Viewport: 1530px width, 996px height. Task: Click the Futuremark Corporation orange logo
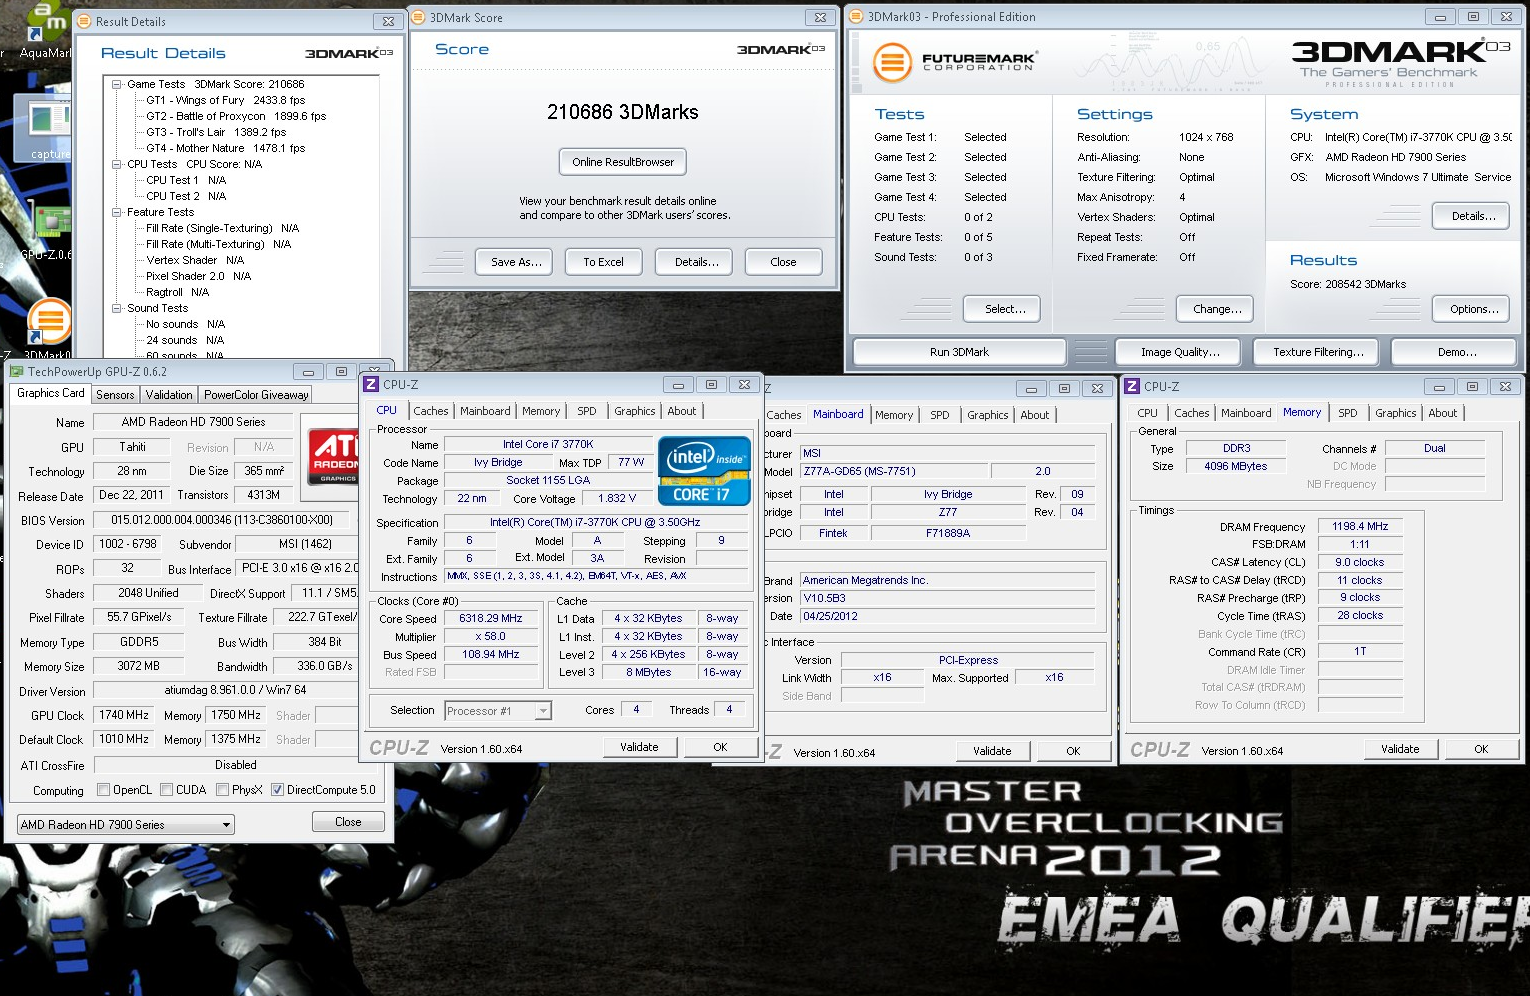(892, 62)
